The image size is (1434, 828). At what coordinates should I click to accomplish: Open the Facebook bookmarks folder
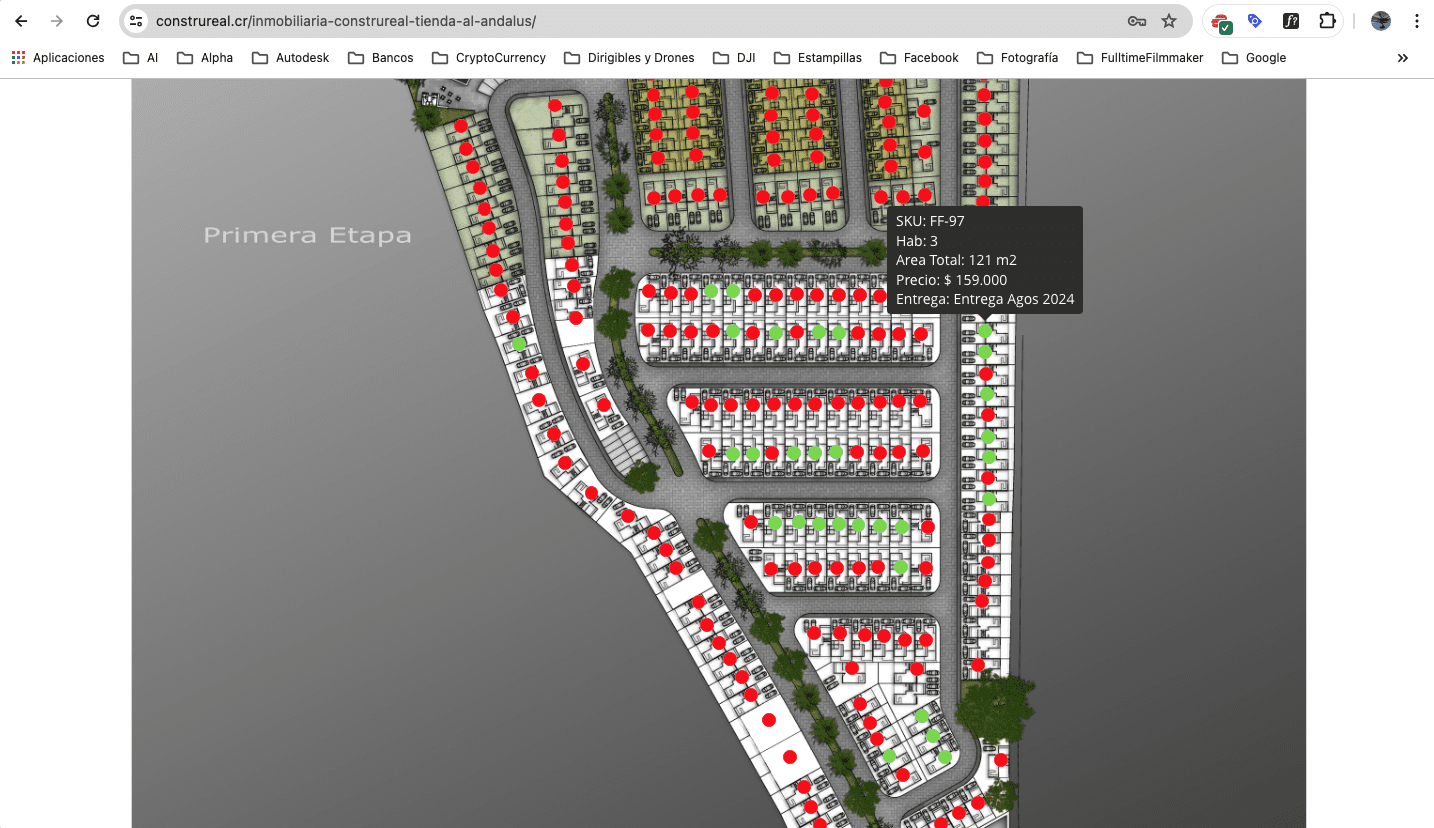coord(919,58)
